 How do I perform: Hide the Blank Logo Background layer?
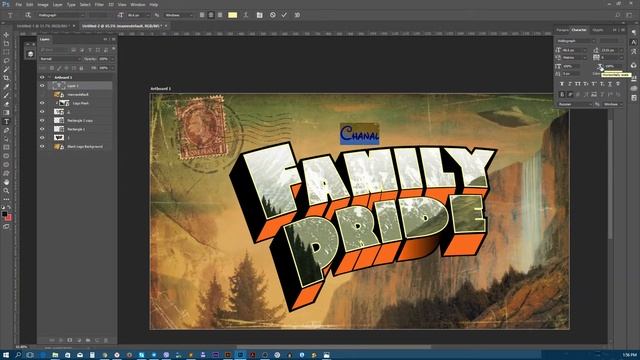point(42,146)
